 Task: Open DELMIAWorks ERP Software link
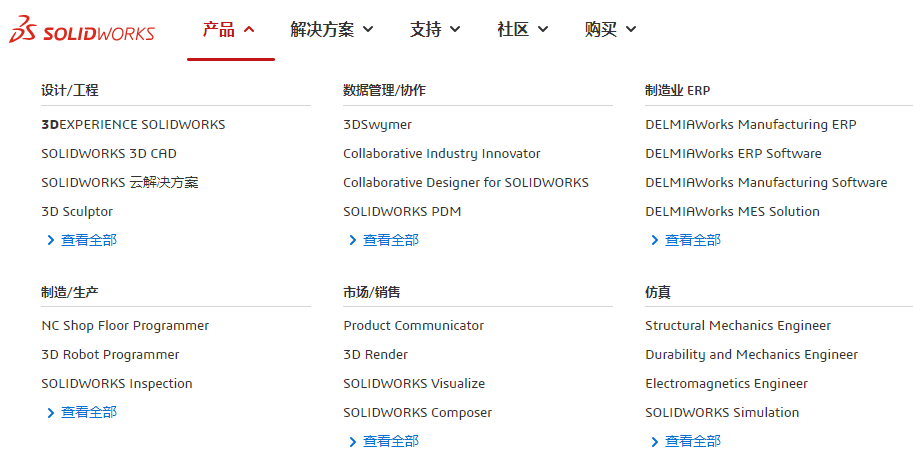pos(734,154)
